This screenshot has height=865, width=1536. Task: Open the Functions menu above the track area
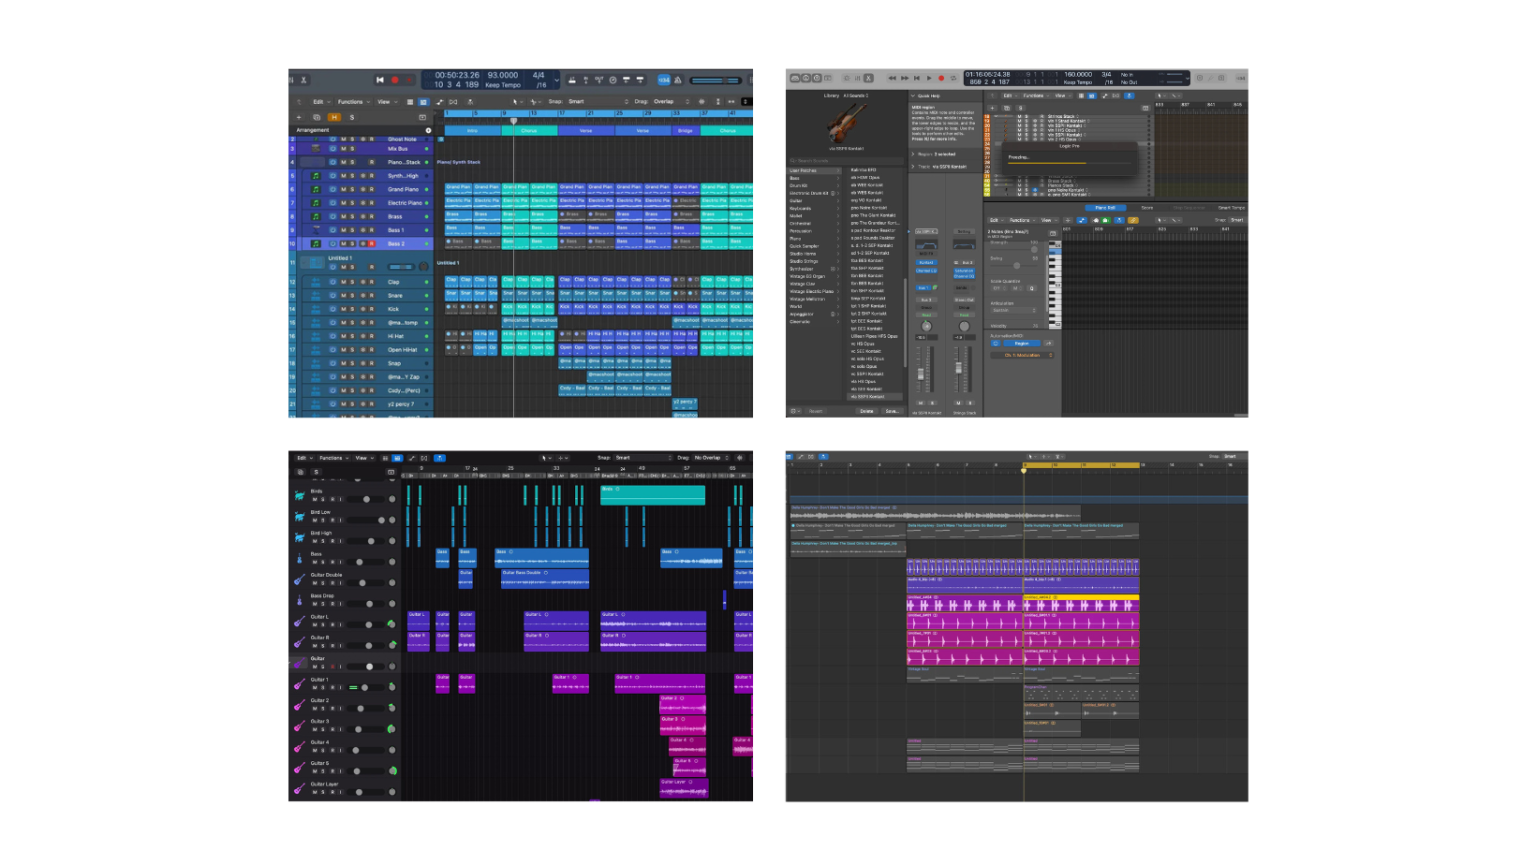352,101
